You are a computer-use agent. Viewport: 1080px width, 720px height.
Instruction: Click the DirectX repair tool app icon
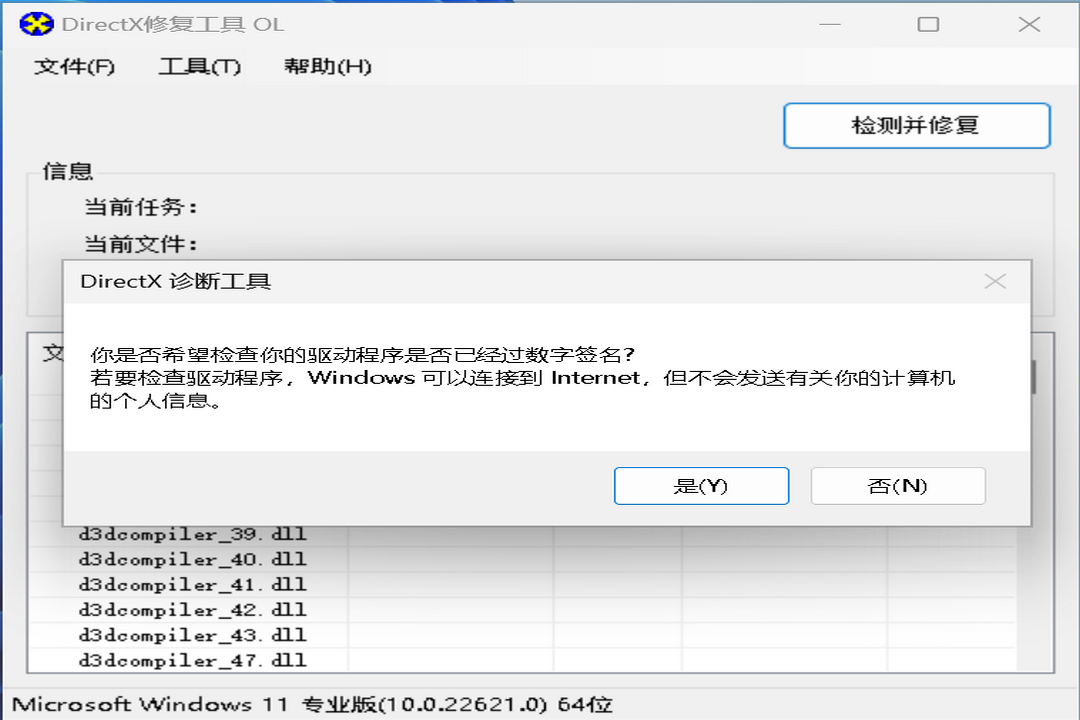pyautogui.click(x=34, y=23)
